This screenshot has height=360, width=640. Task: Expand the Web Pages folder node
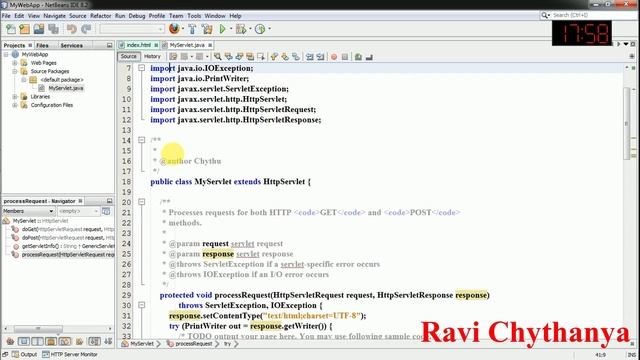coord(15,63)
